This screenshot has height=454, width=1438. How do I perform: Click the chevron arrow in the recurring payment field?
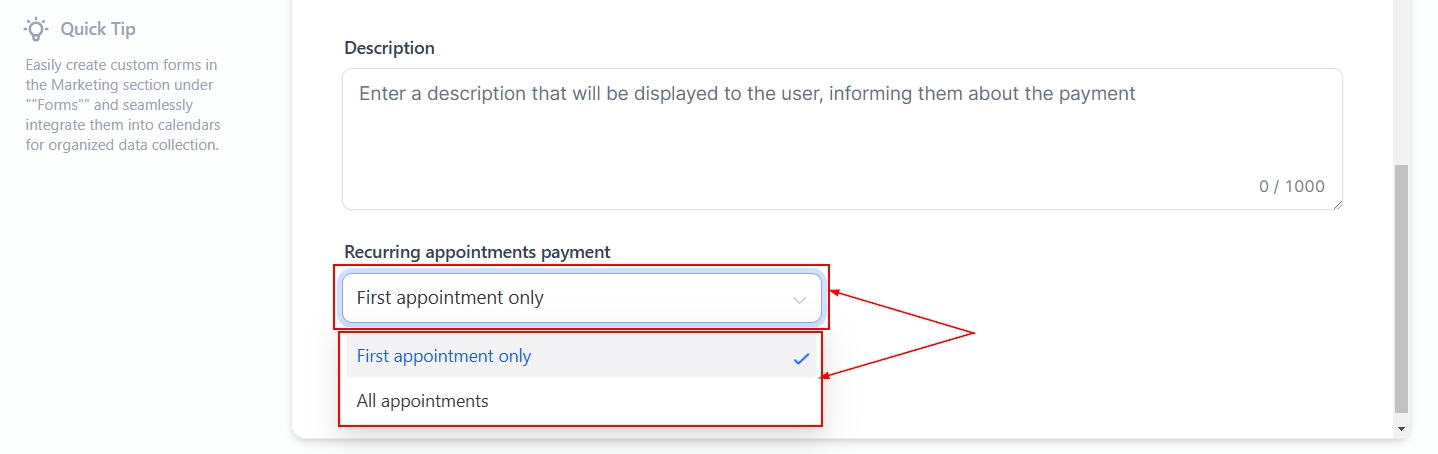tap(800, 299)
